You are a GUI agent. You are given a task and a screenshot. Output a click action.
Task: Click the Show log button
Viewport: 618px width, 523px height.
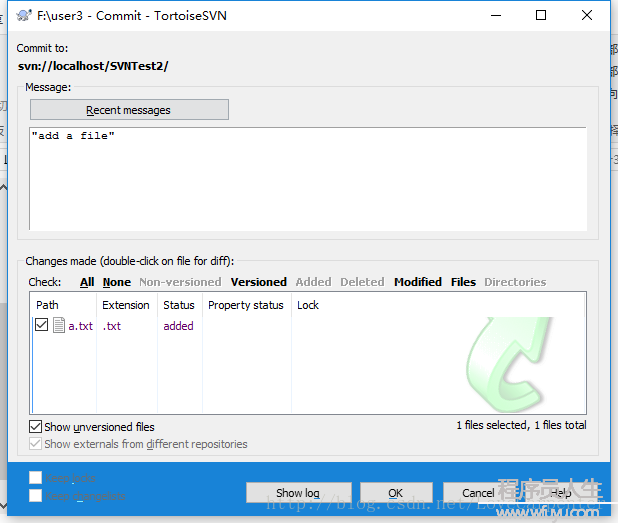(298, 493)
